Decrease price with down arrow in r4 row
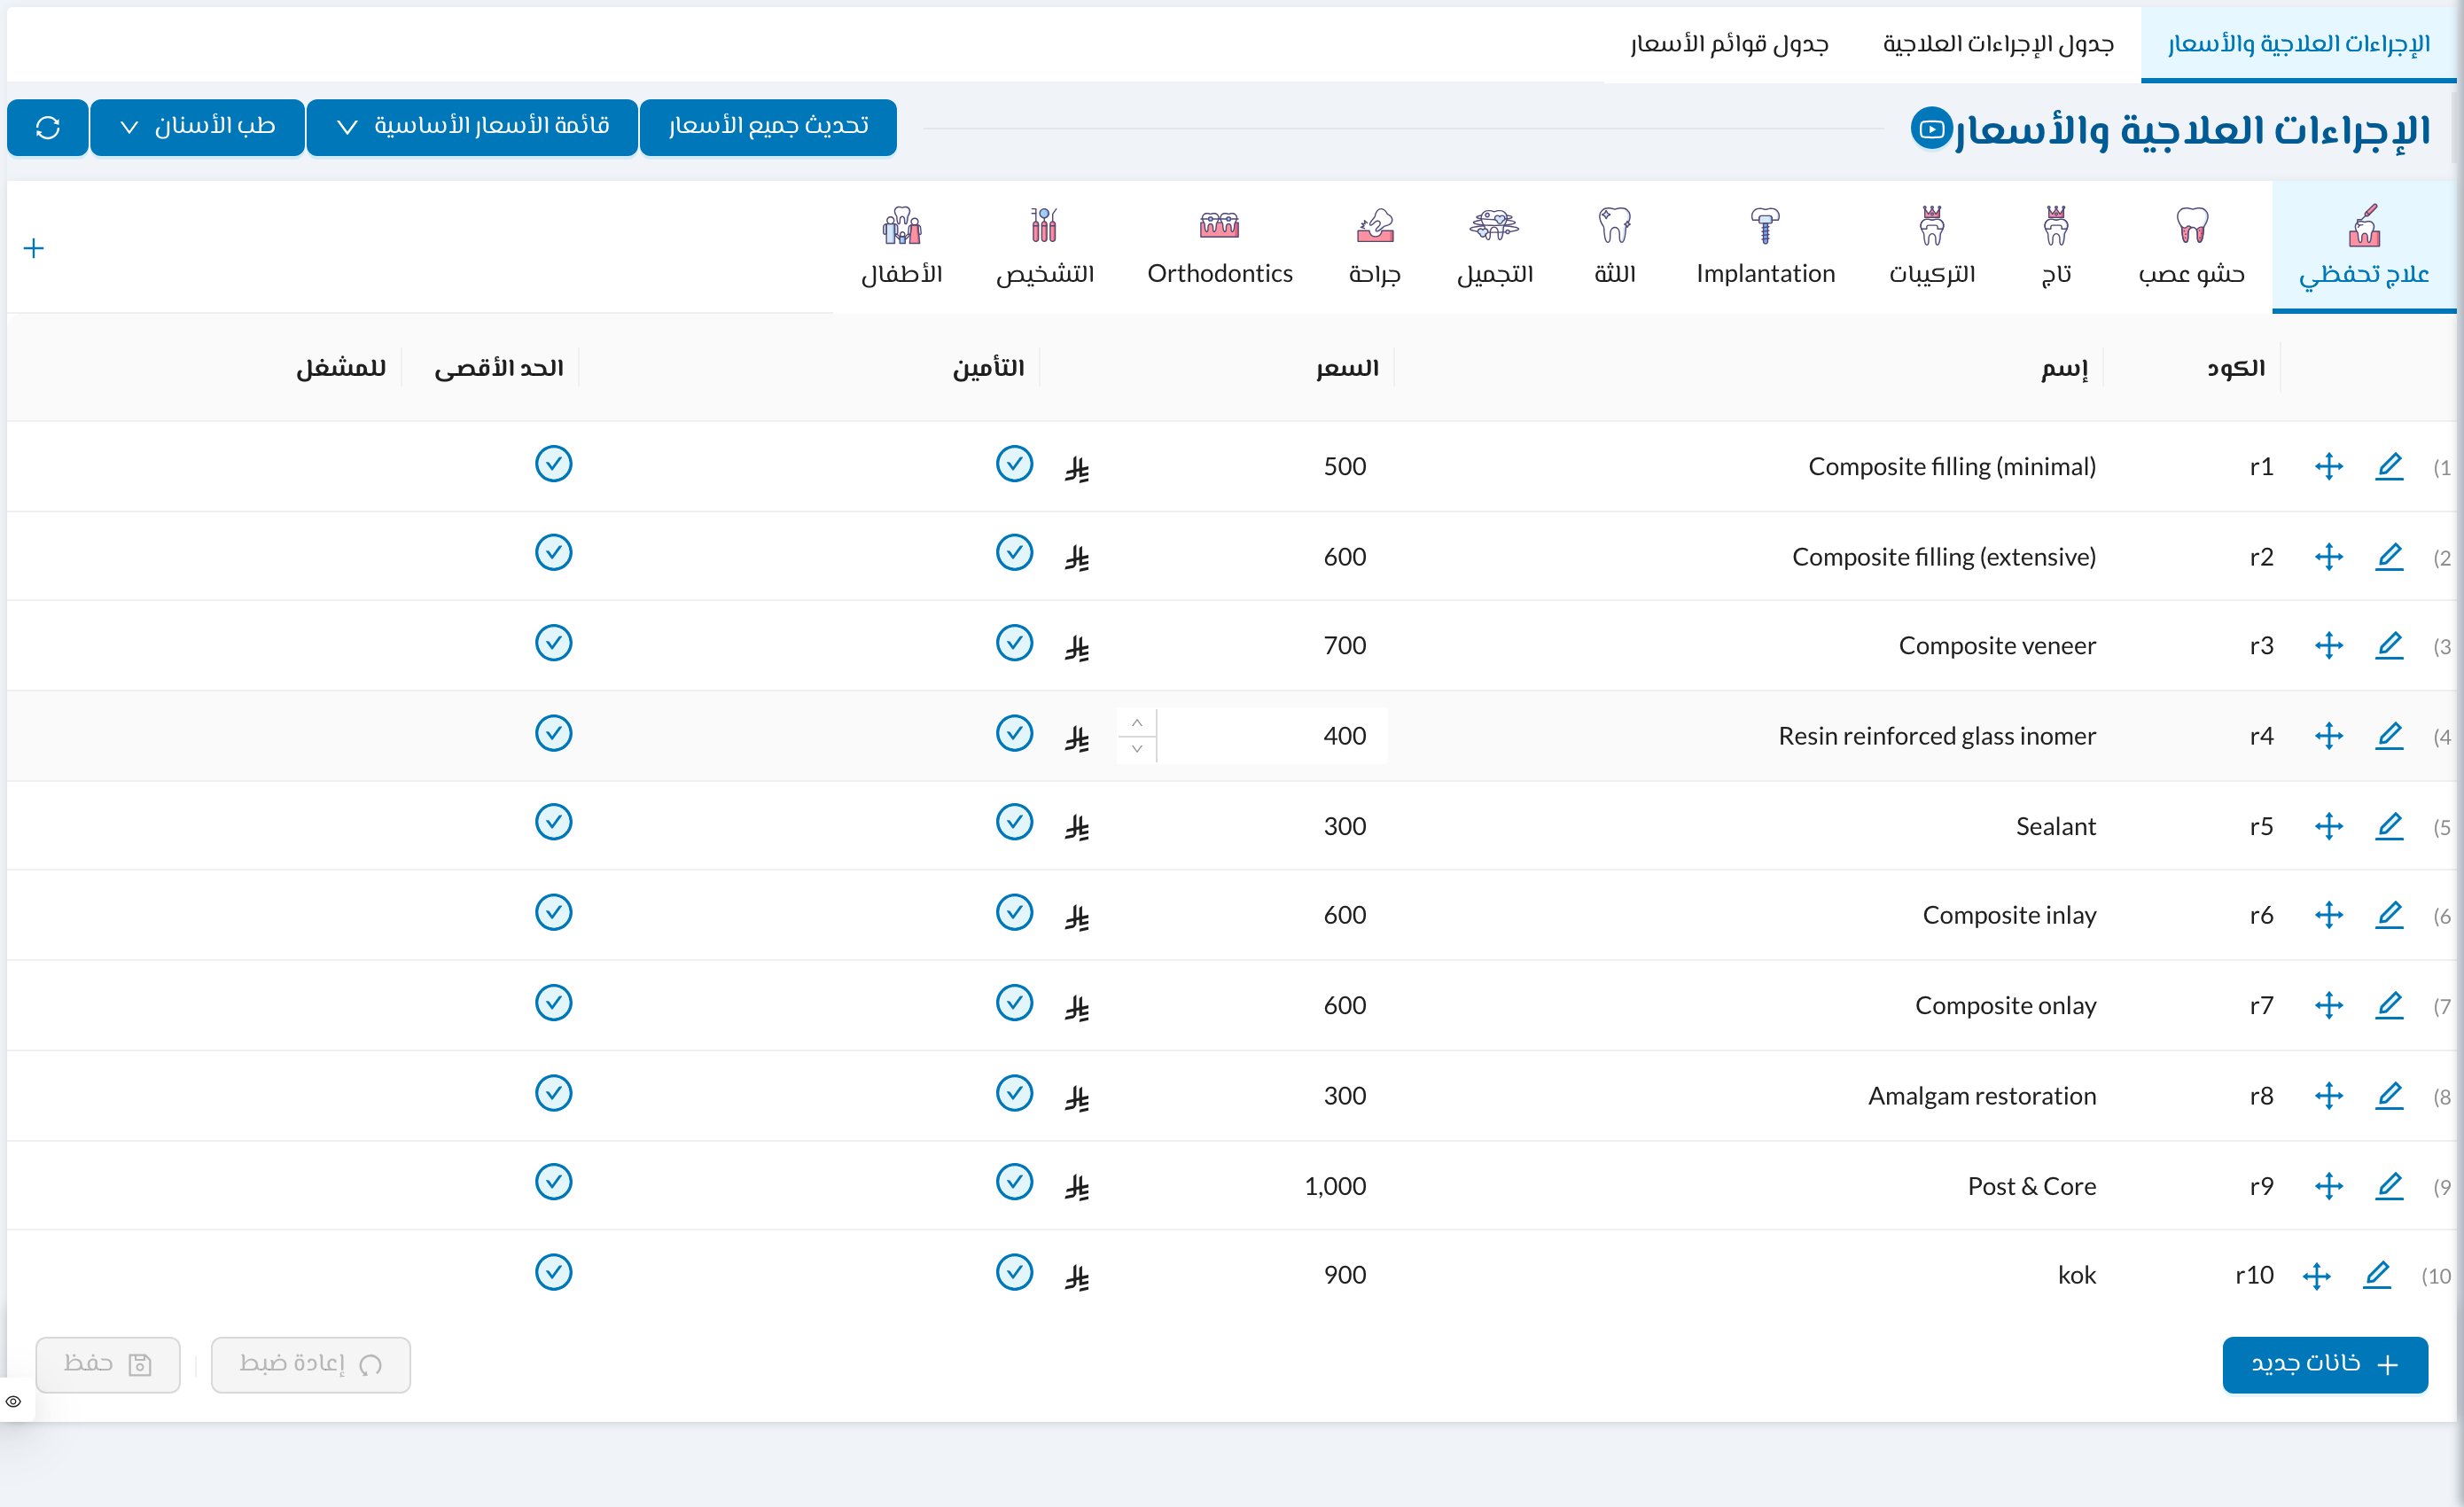The height and width of the screenshot is (1507, 2464). click(x=1137, y=749)
